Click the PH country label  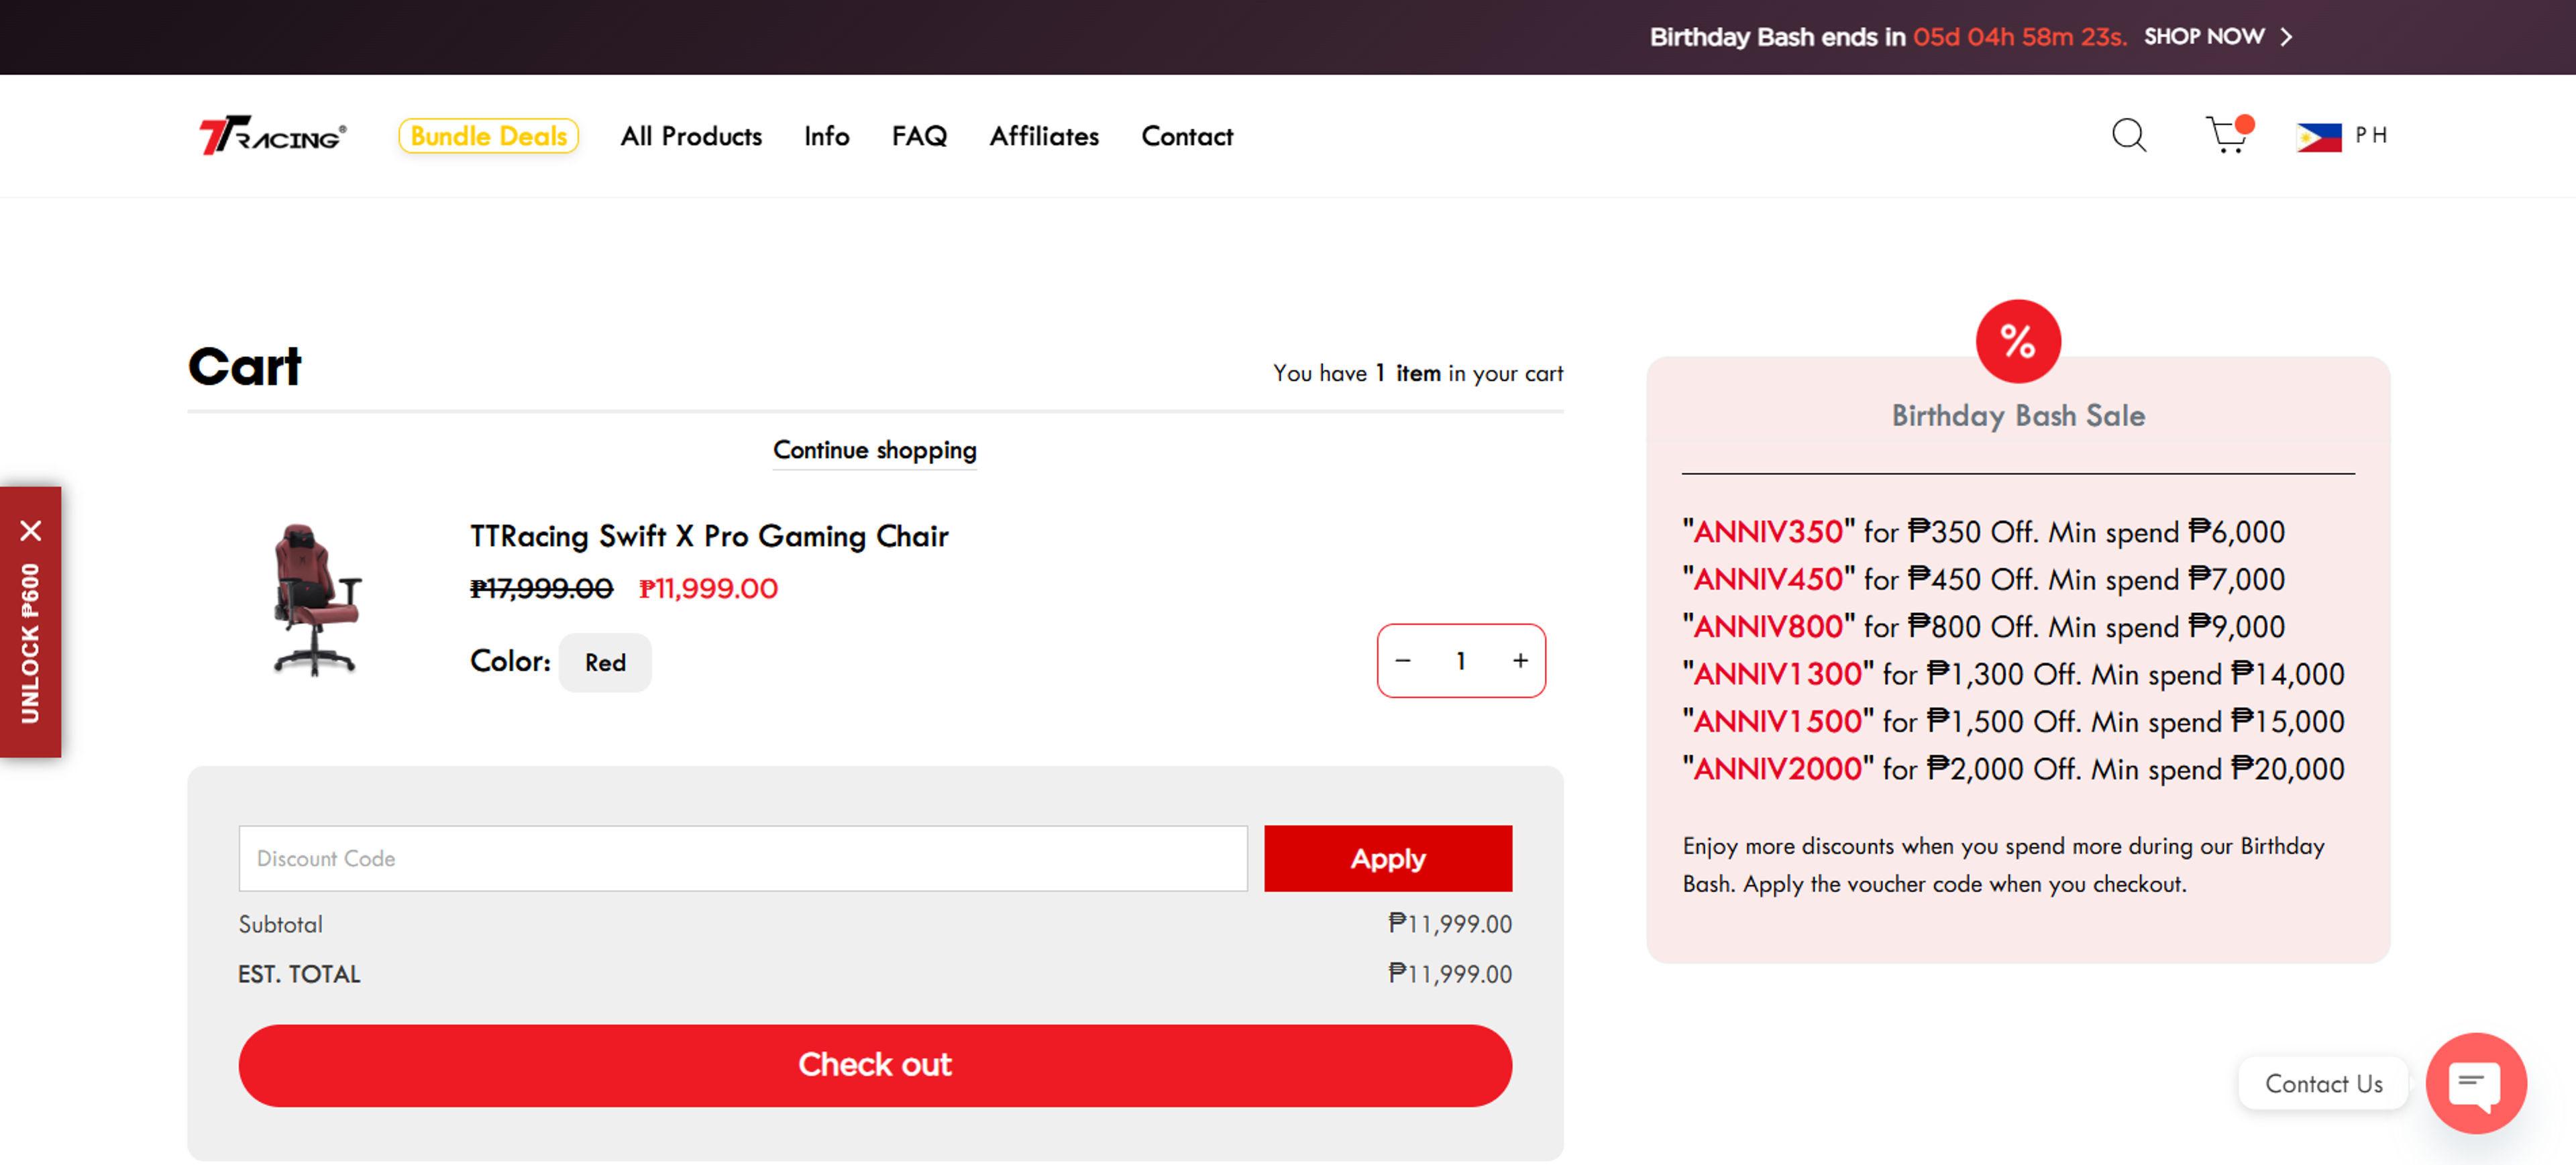pos(2370,135)
